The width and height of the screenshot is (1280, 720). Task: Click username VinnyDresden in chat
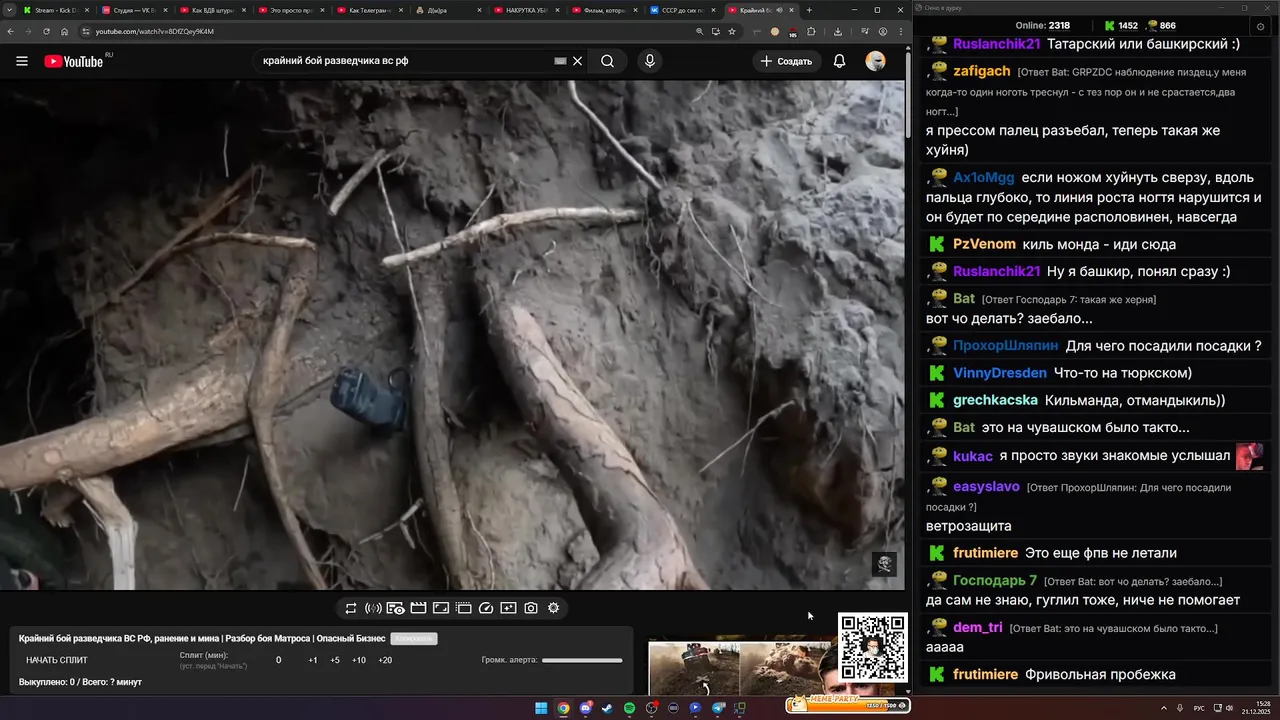tap(1000, 373)
